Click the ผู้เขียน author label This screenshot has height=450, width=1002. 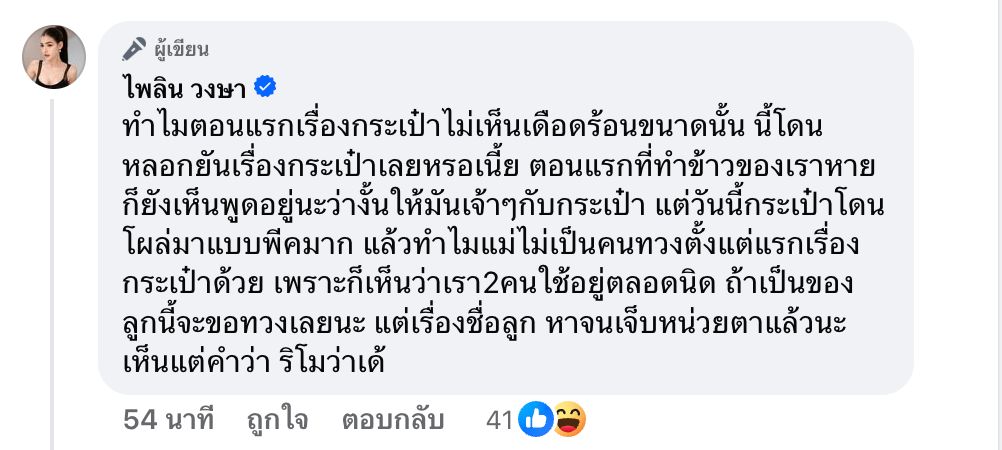(x=182, y=49)
